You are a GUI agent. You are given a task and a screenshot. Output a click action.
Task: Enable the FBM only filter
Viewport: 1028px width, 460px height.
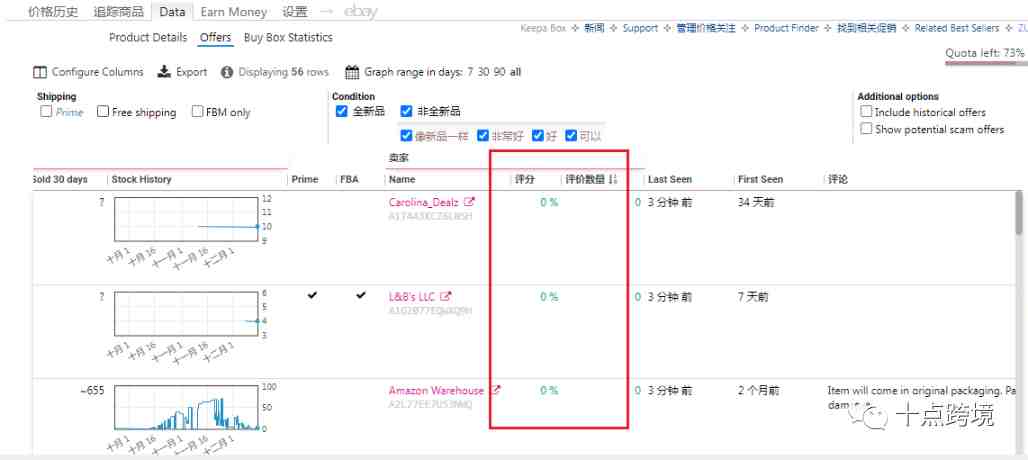tap(197, 111)
